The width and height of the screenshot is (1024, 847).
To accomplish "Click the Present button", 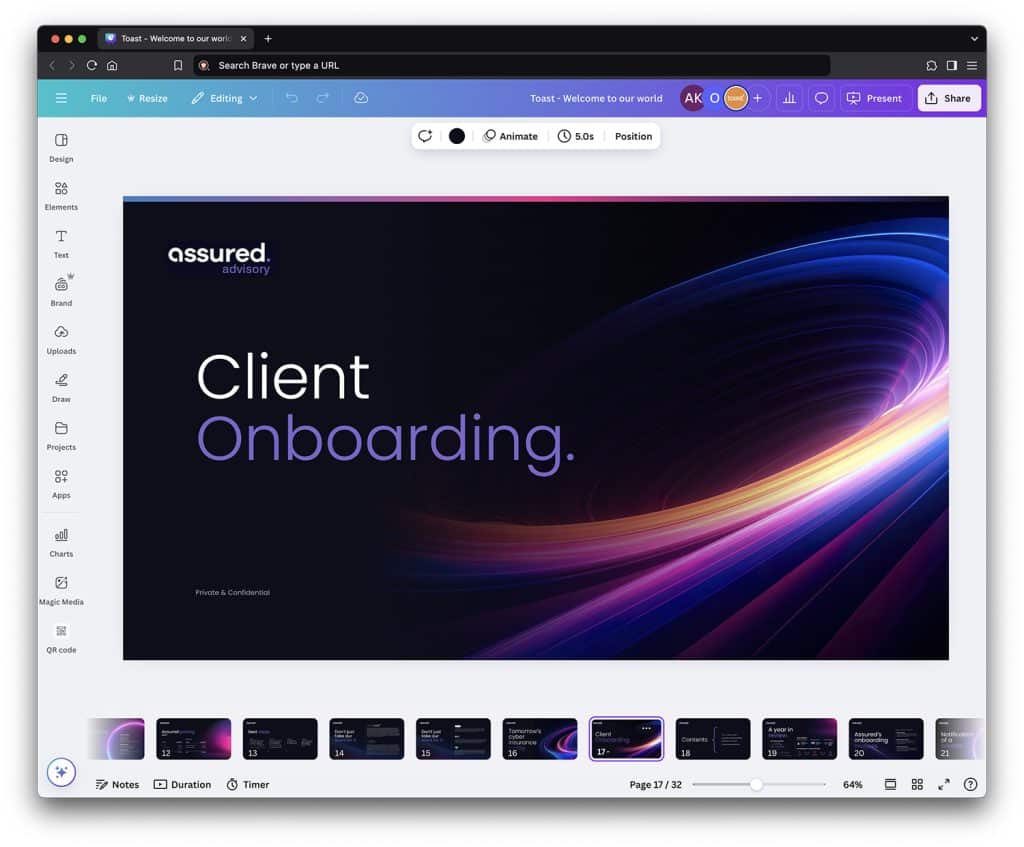I will pos(874,98).
